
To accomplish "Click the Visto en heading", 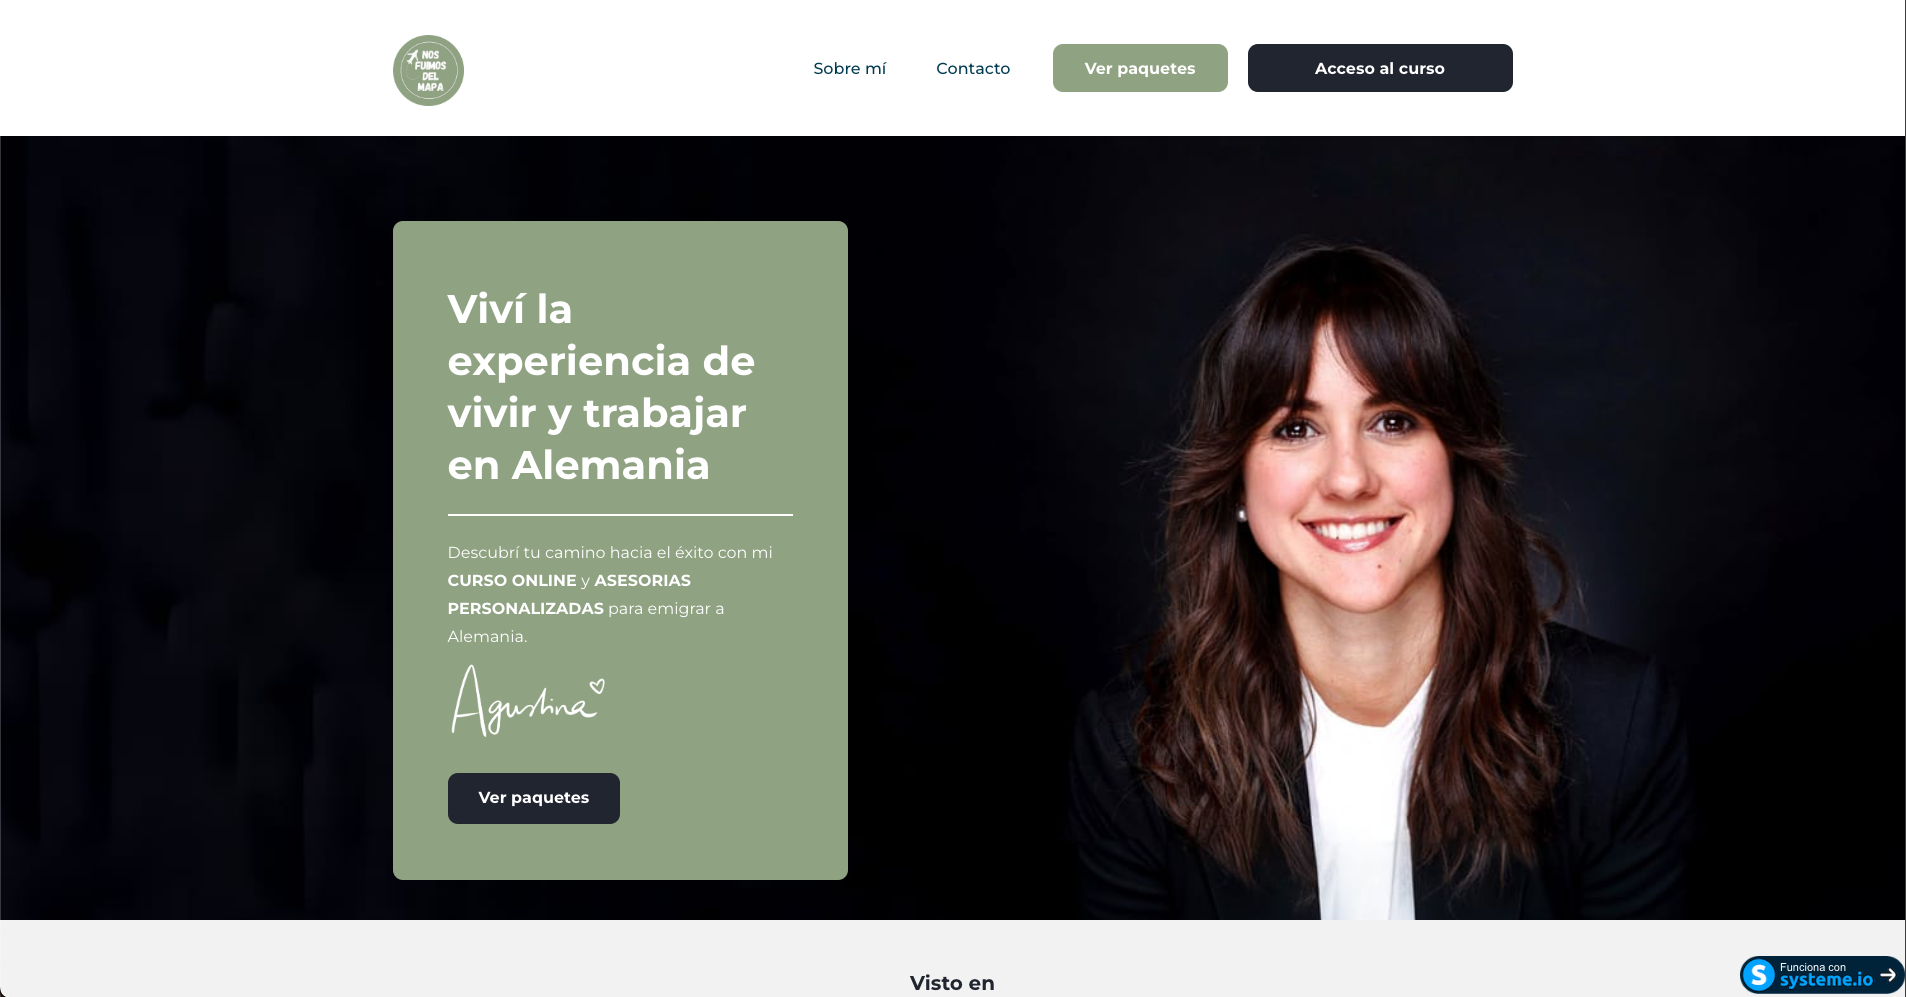I will click(952, 983).
